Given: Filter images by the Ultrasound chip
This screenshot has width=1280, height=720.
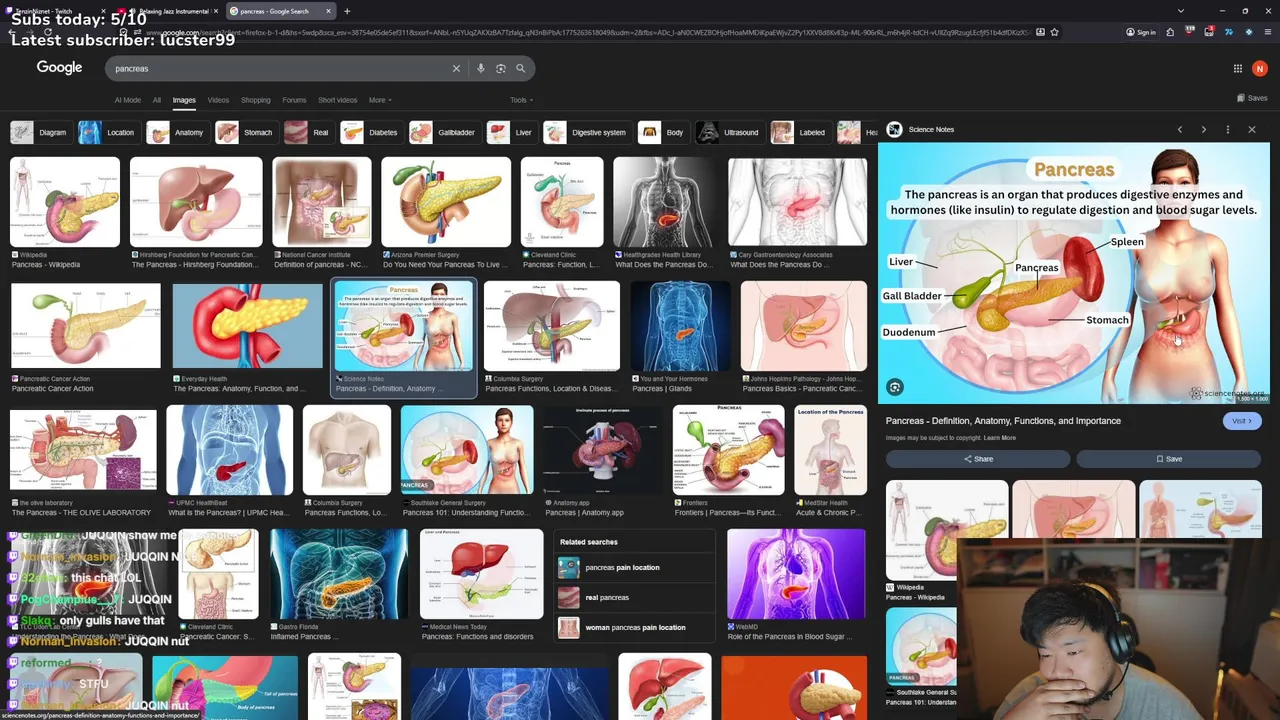Looking at the screenshot, I should pos(729,132).
